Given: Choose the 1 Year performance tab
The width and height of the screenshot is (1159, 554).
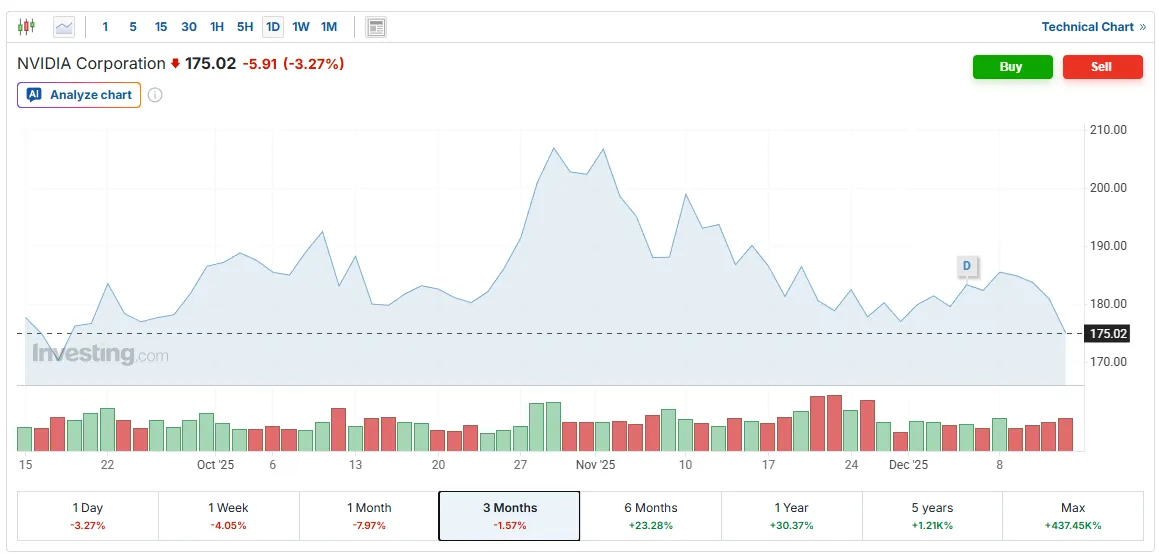Looking at the screenshot, I should coord(791,516).
